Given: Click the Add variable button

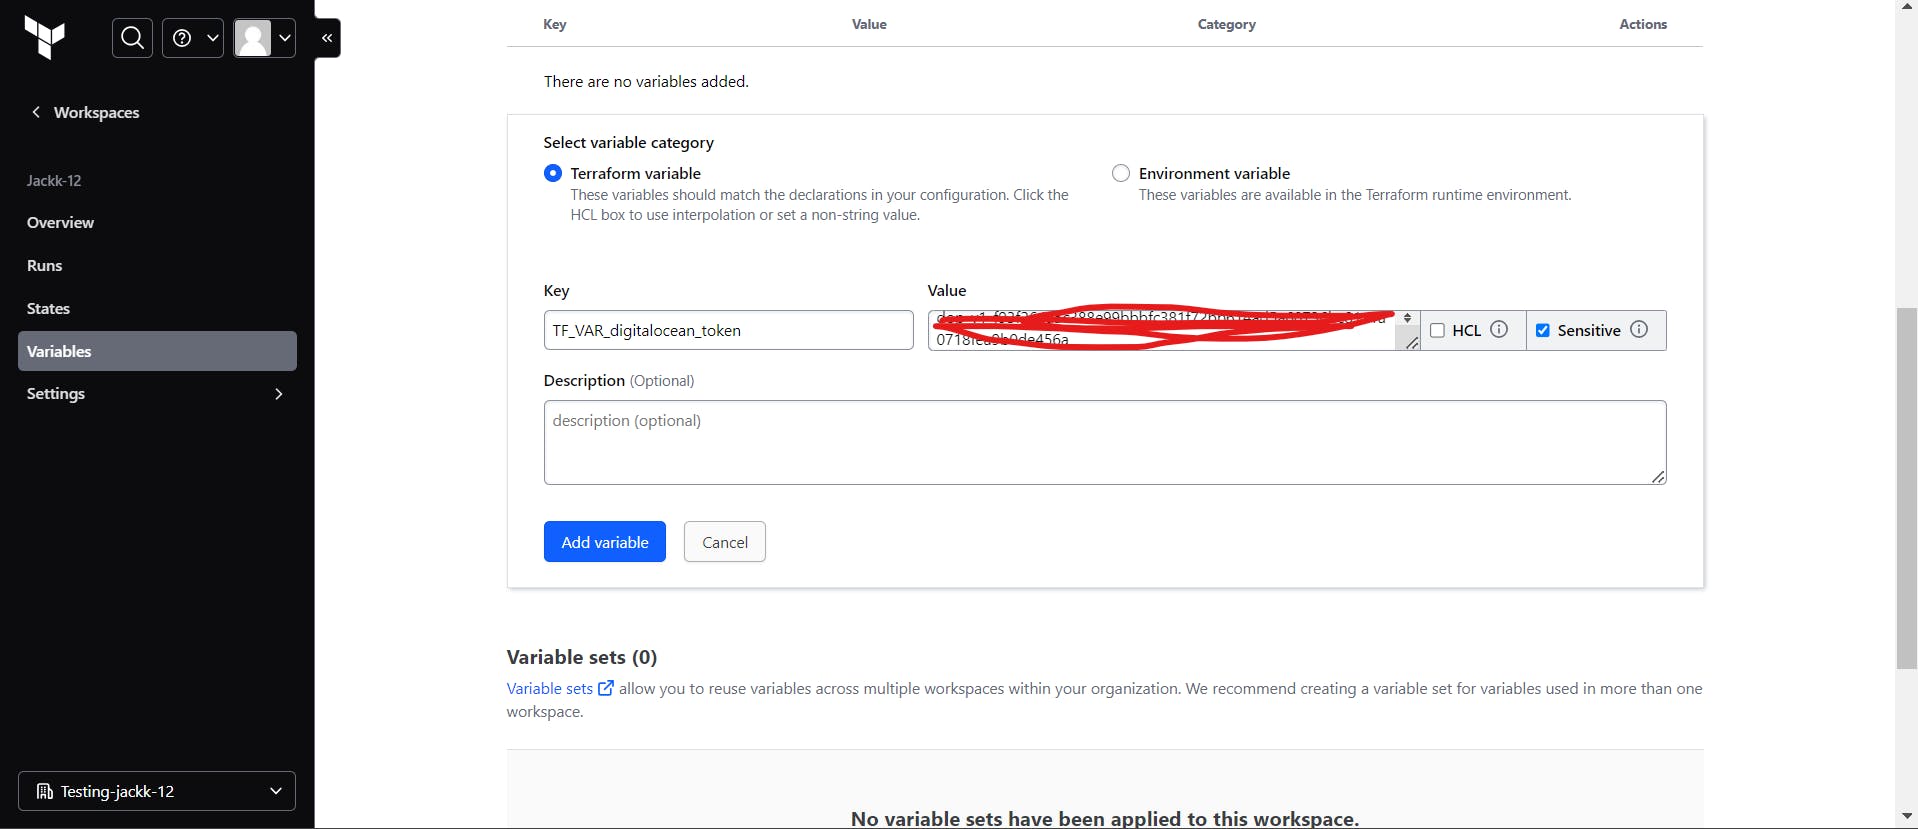Looking at the screenshot, I should pos(605,542).
